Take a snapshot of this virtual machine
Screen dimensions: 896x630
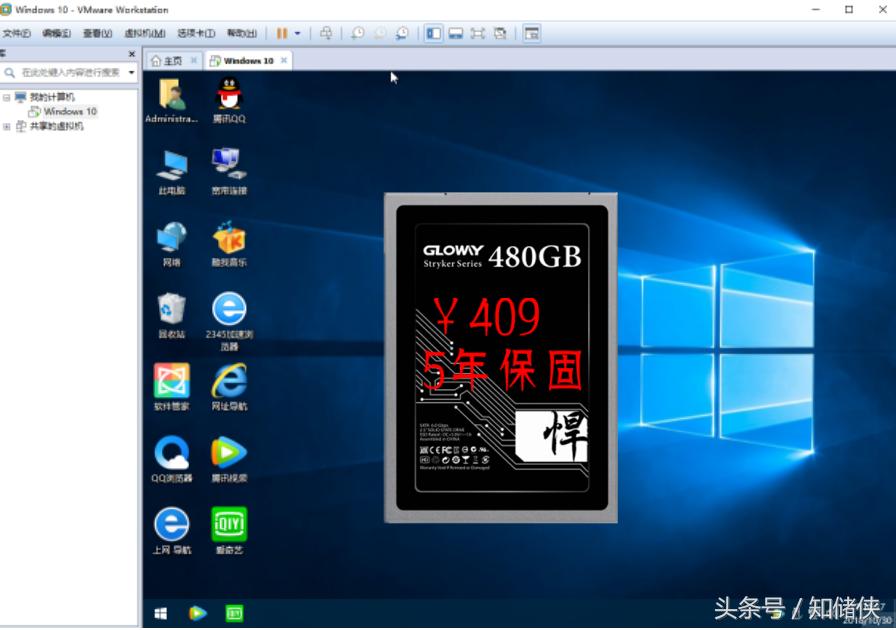point(358,33)
